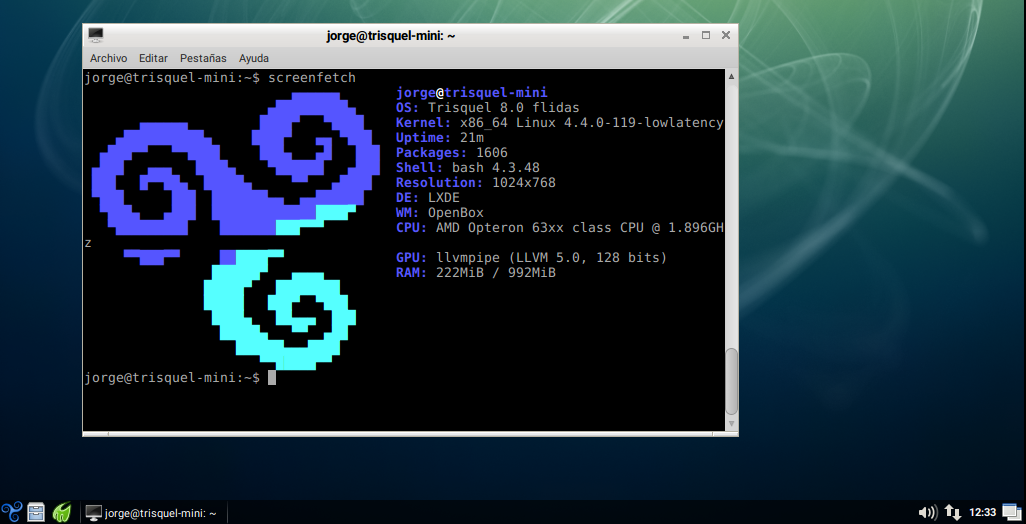This screenshot has height=524, width=1026.
Task: Open the Archivo menu
Action: (108, 59)
